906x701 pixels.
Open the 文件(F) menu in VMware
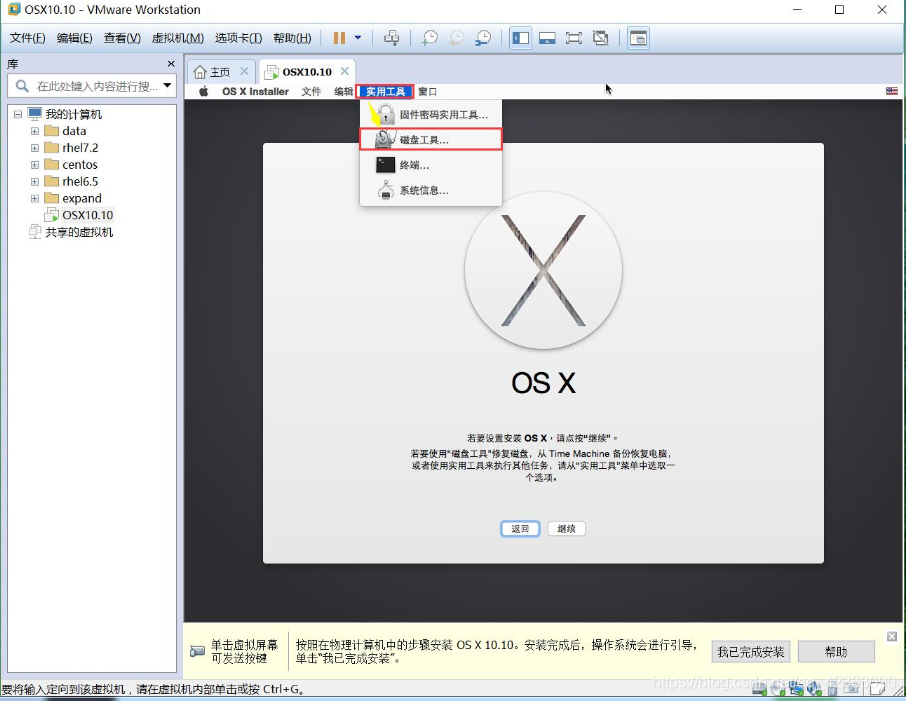(28, 38)
